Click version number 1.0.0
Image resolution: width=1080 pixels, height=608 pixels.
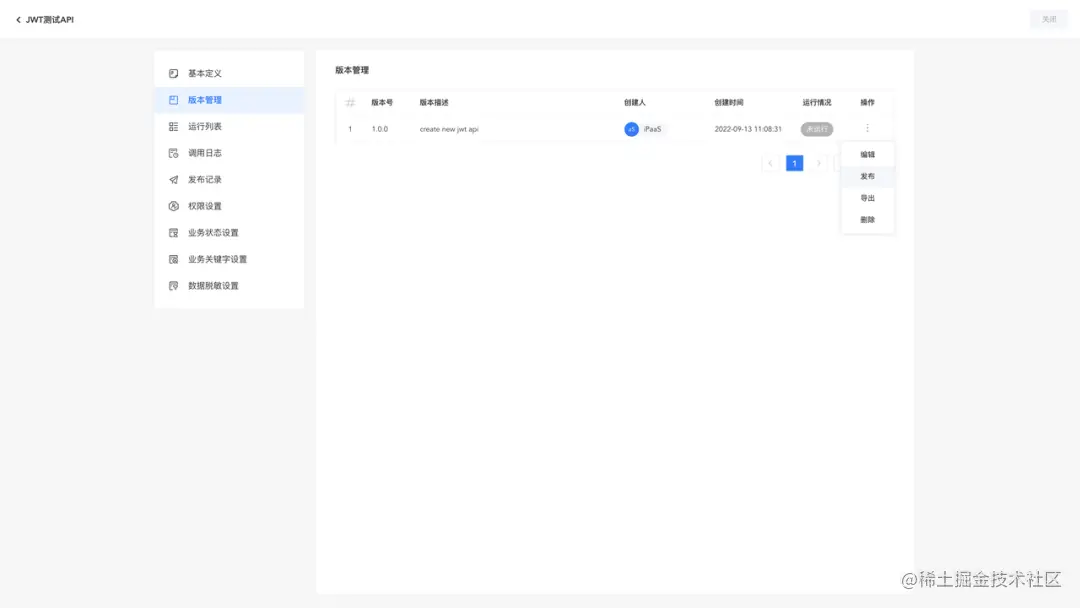(x=380, y=129)
